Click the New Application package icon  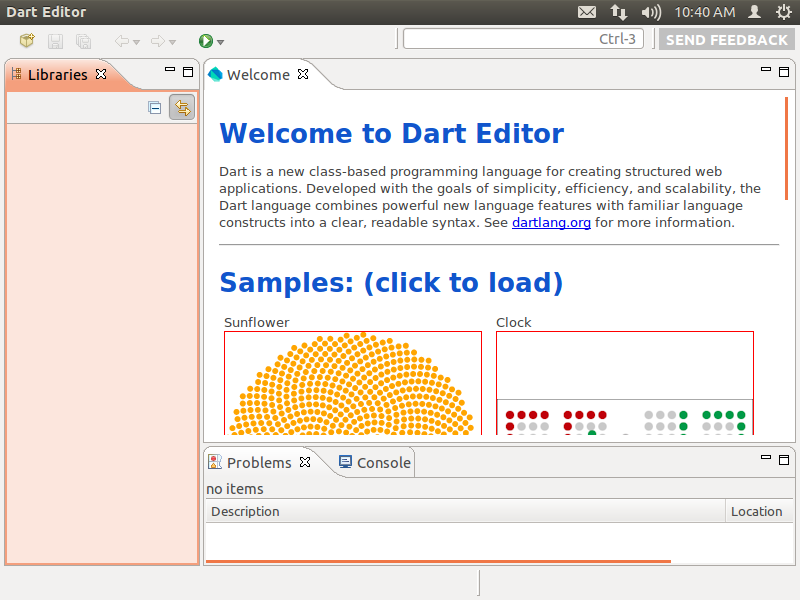coord(27,40)
